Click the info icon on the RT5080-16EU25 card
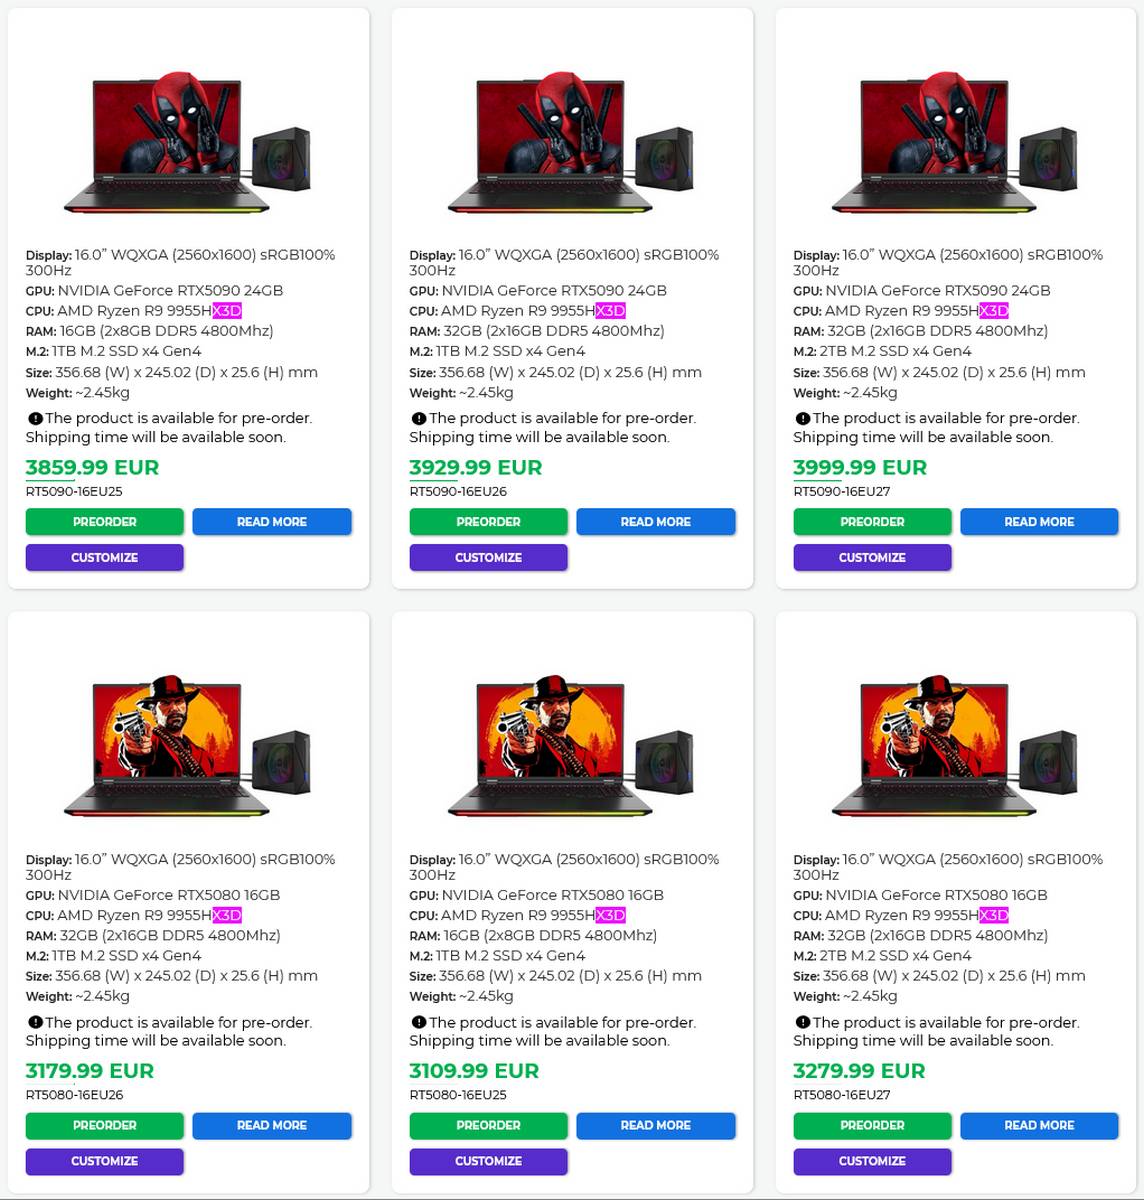 click(417, 1022)
